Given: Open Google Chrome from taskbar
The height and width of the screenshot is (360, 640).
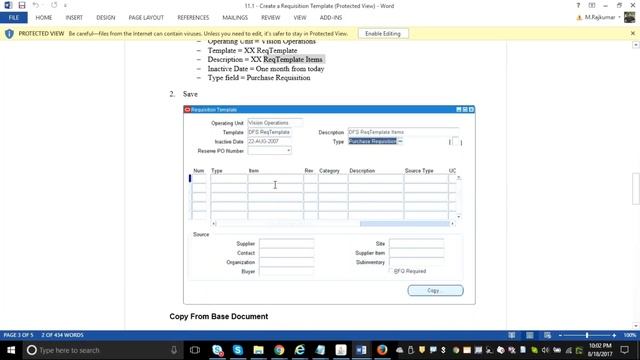Looking at the screenshot, I should (x=279, y=350).
